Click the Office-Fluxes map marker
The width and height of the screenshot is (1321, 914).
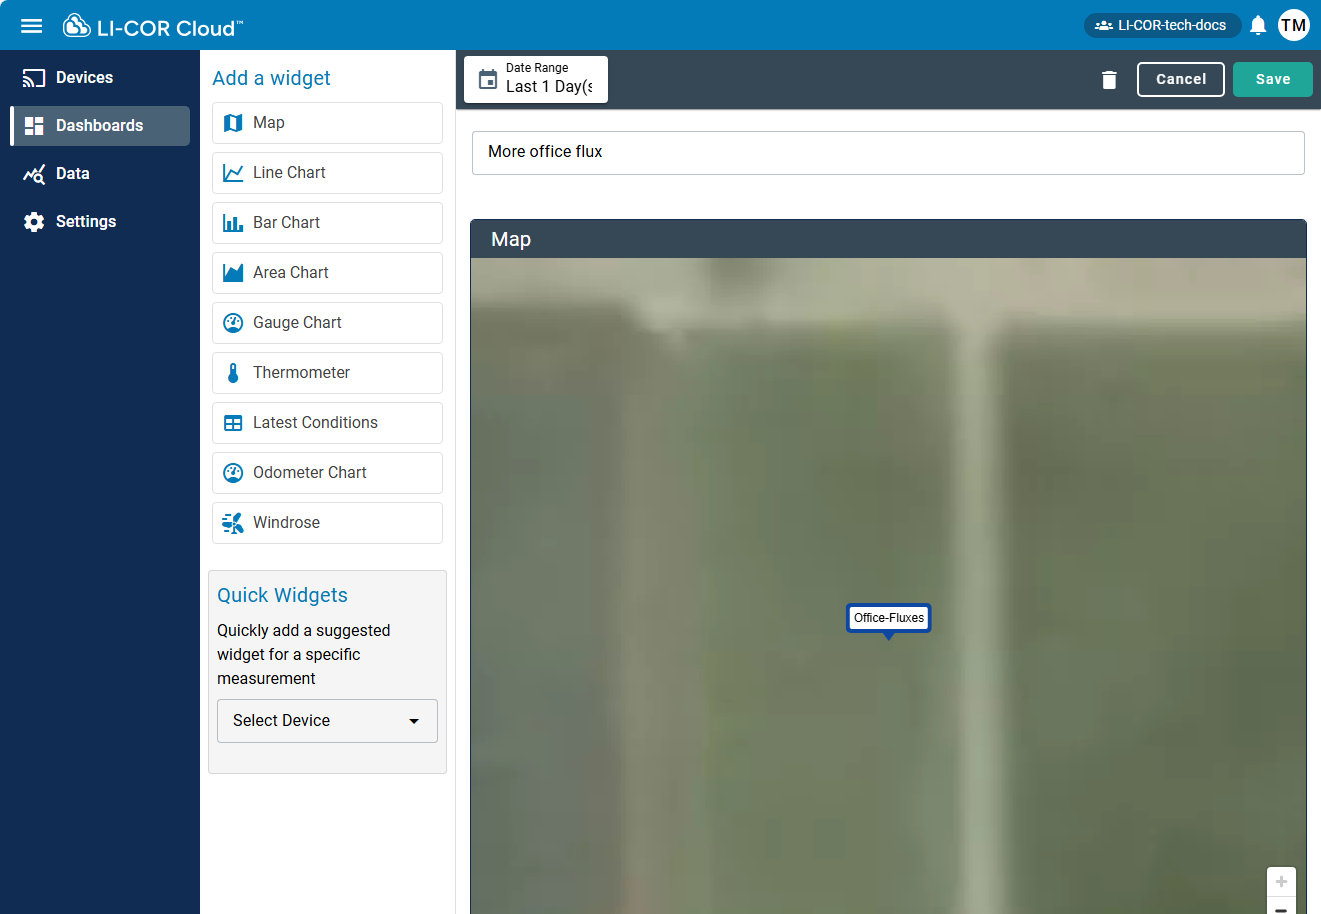coord(889,618)
